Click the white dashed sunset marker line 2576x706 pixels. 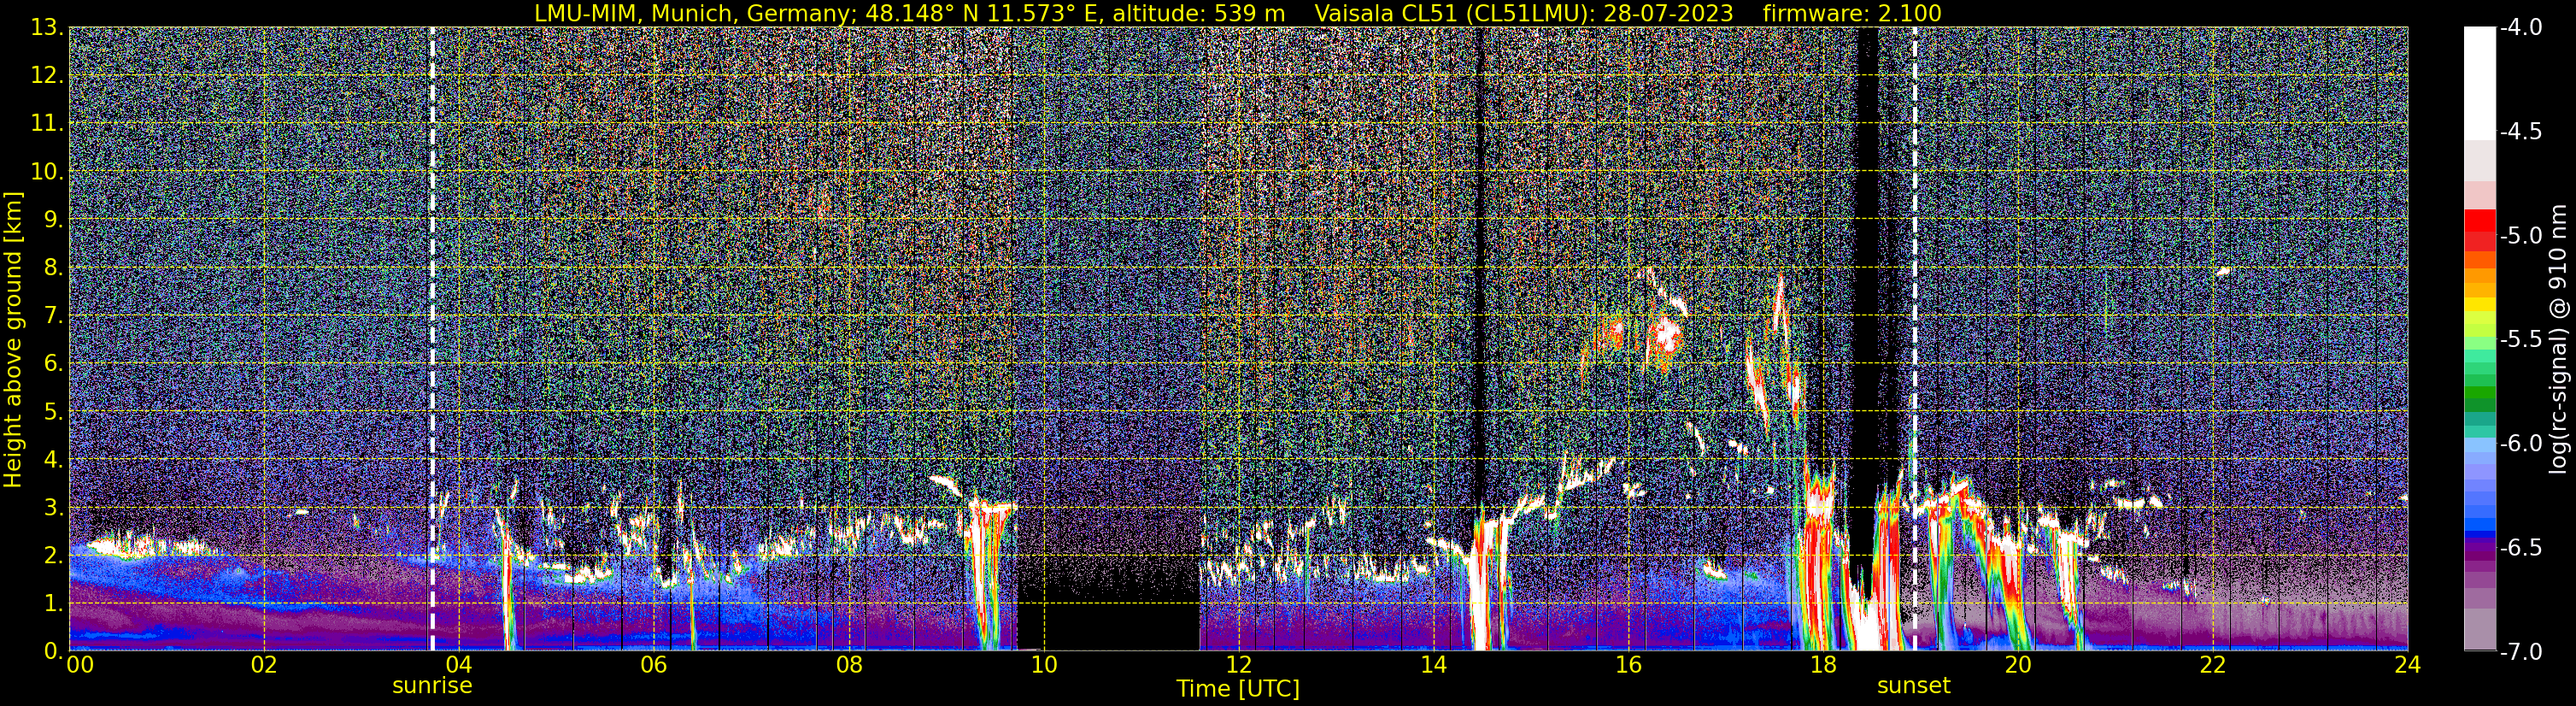coord(1914,339)
